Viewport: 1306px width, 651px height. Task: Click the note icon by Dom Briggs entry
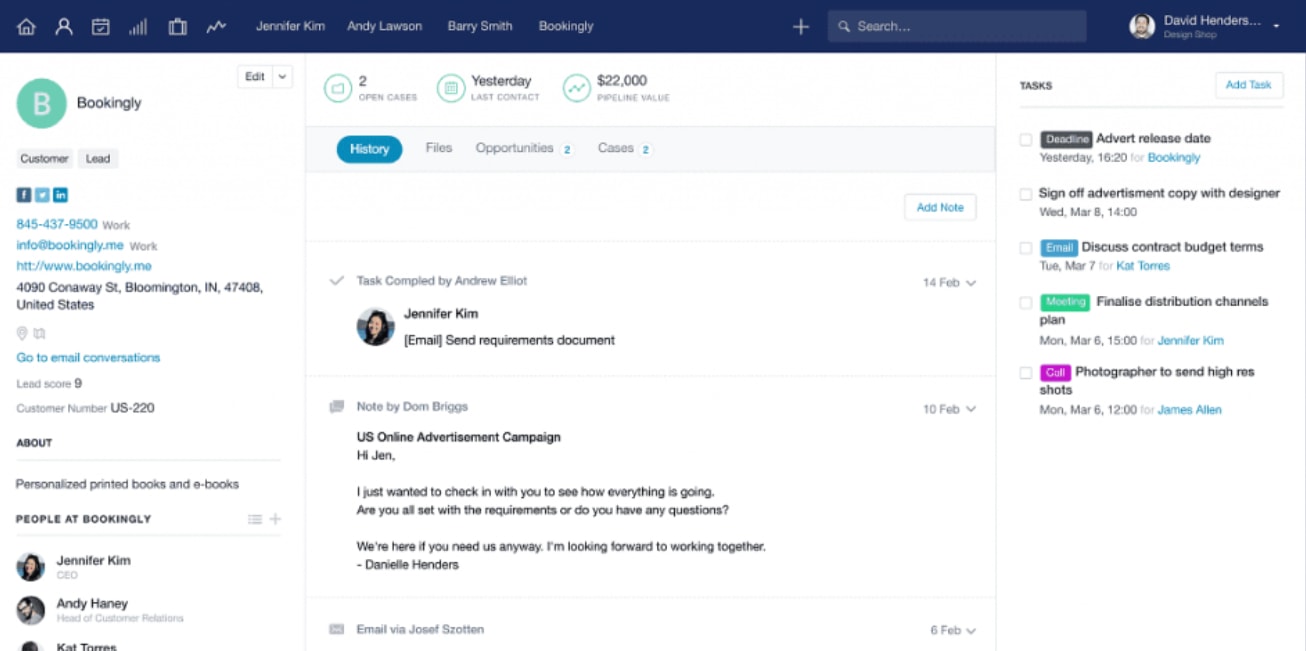click(337, 407)
